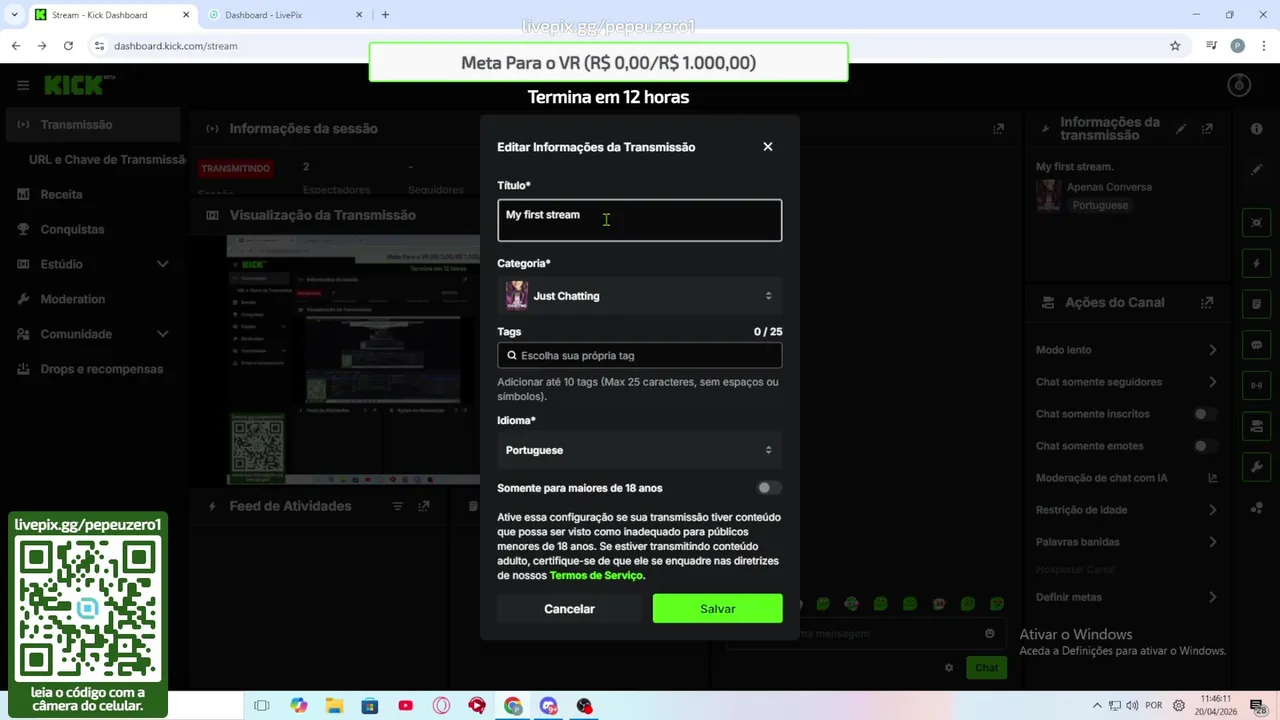Toggle the notes document icon in right rail
Image resolution: width=1280 pixels, height=720 pixels.
(x=1257, y=304)
